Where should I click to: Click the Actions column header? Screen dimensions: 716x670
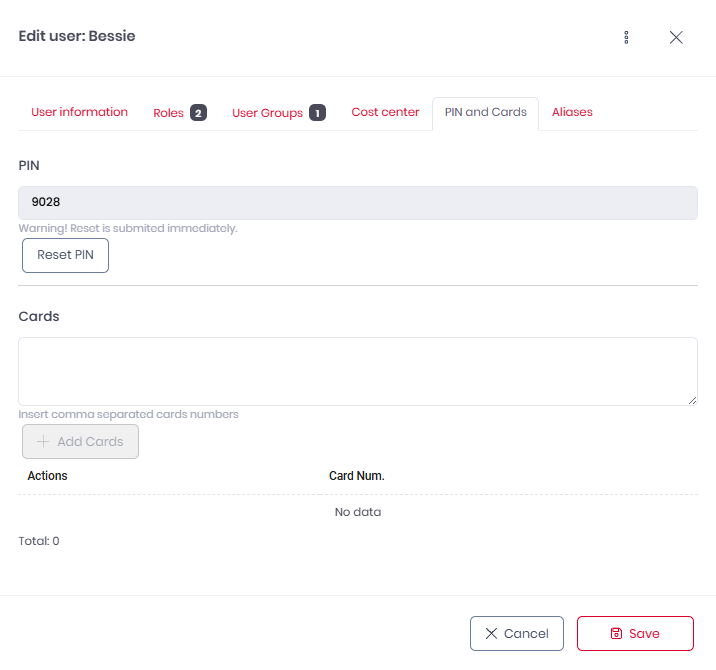point(47,476)
